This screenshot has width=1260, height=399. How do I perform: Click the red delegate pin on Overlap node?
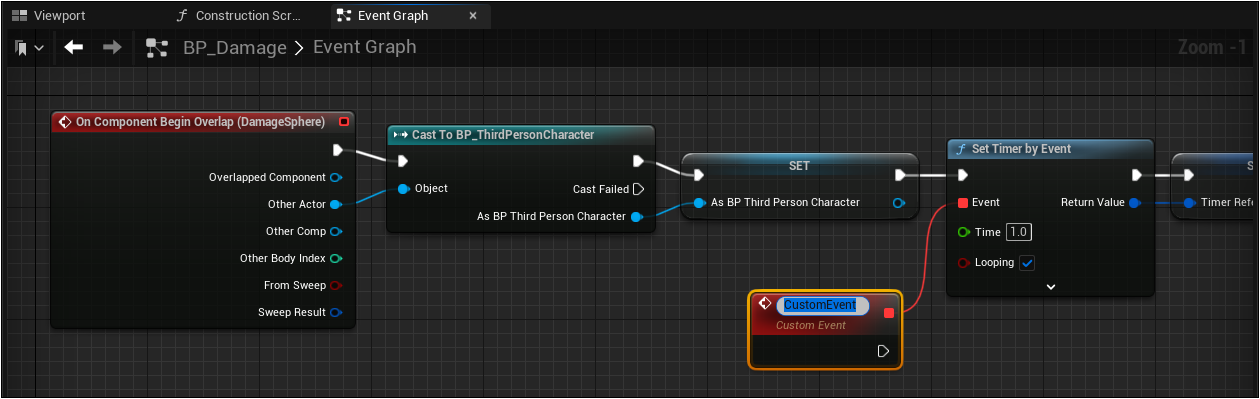[x=344, y=122]
